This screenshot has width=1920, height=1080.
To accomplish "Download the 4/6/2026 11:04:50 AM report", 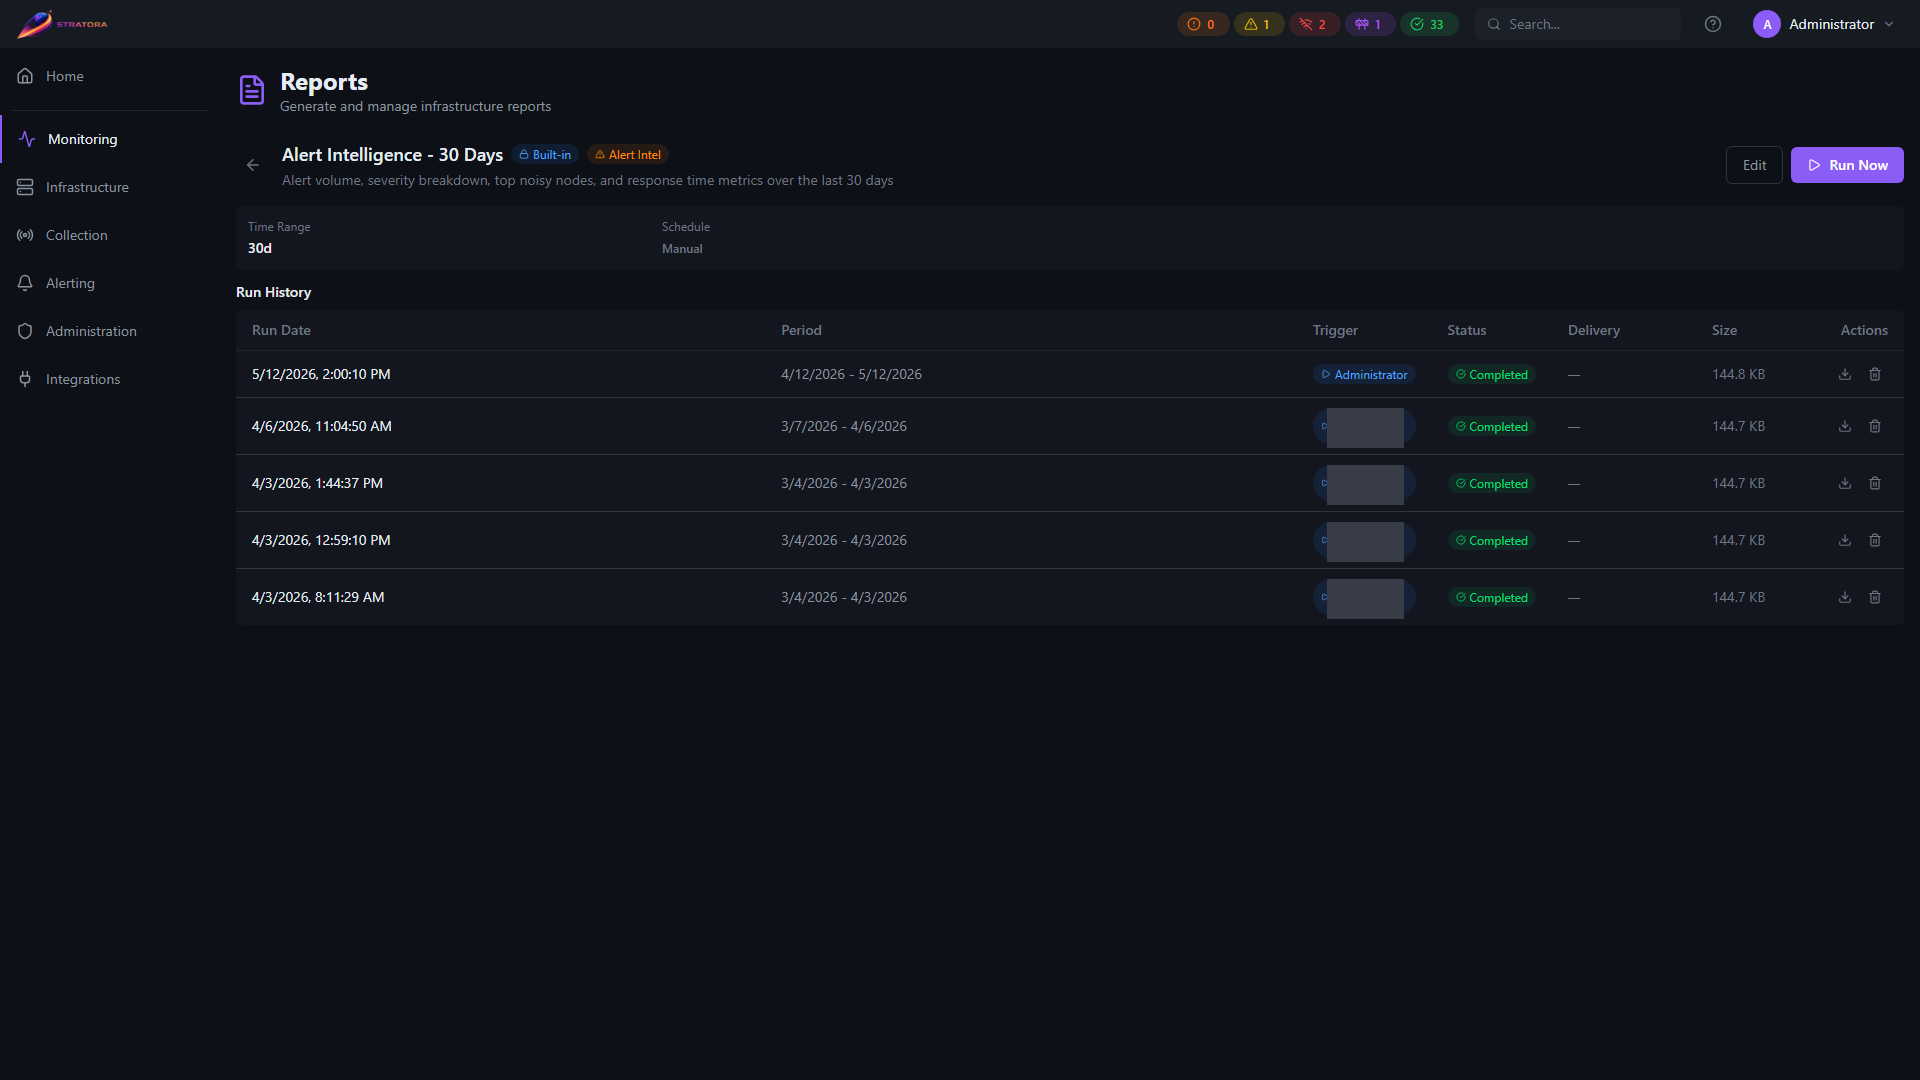I will pos(1845,426).
